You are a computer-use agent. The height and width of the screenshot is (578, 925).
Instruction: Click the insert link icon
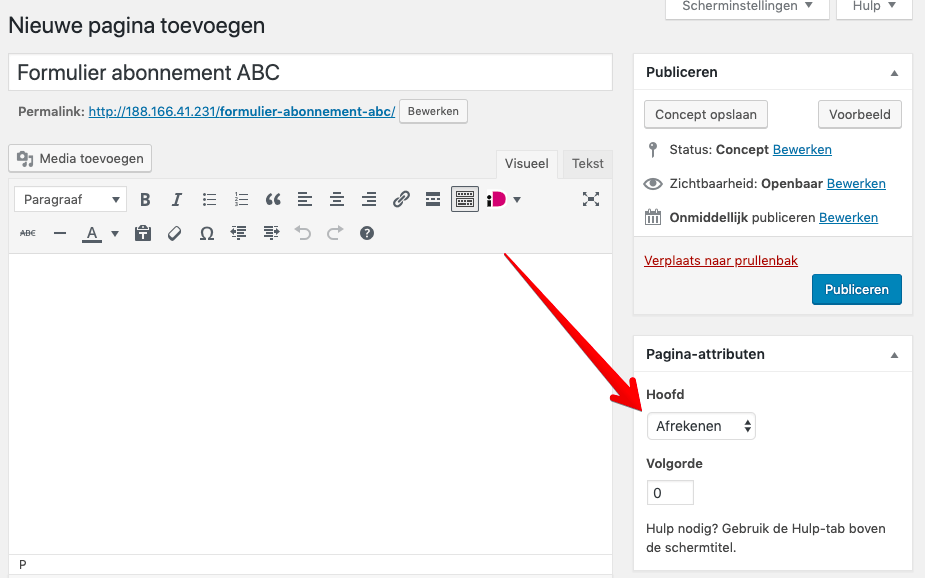click(401, 199)
